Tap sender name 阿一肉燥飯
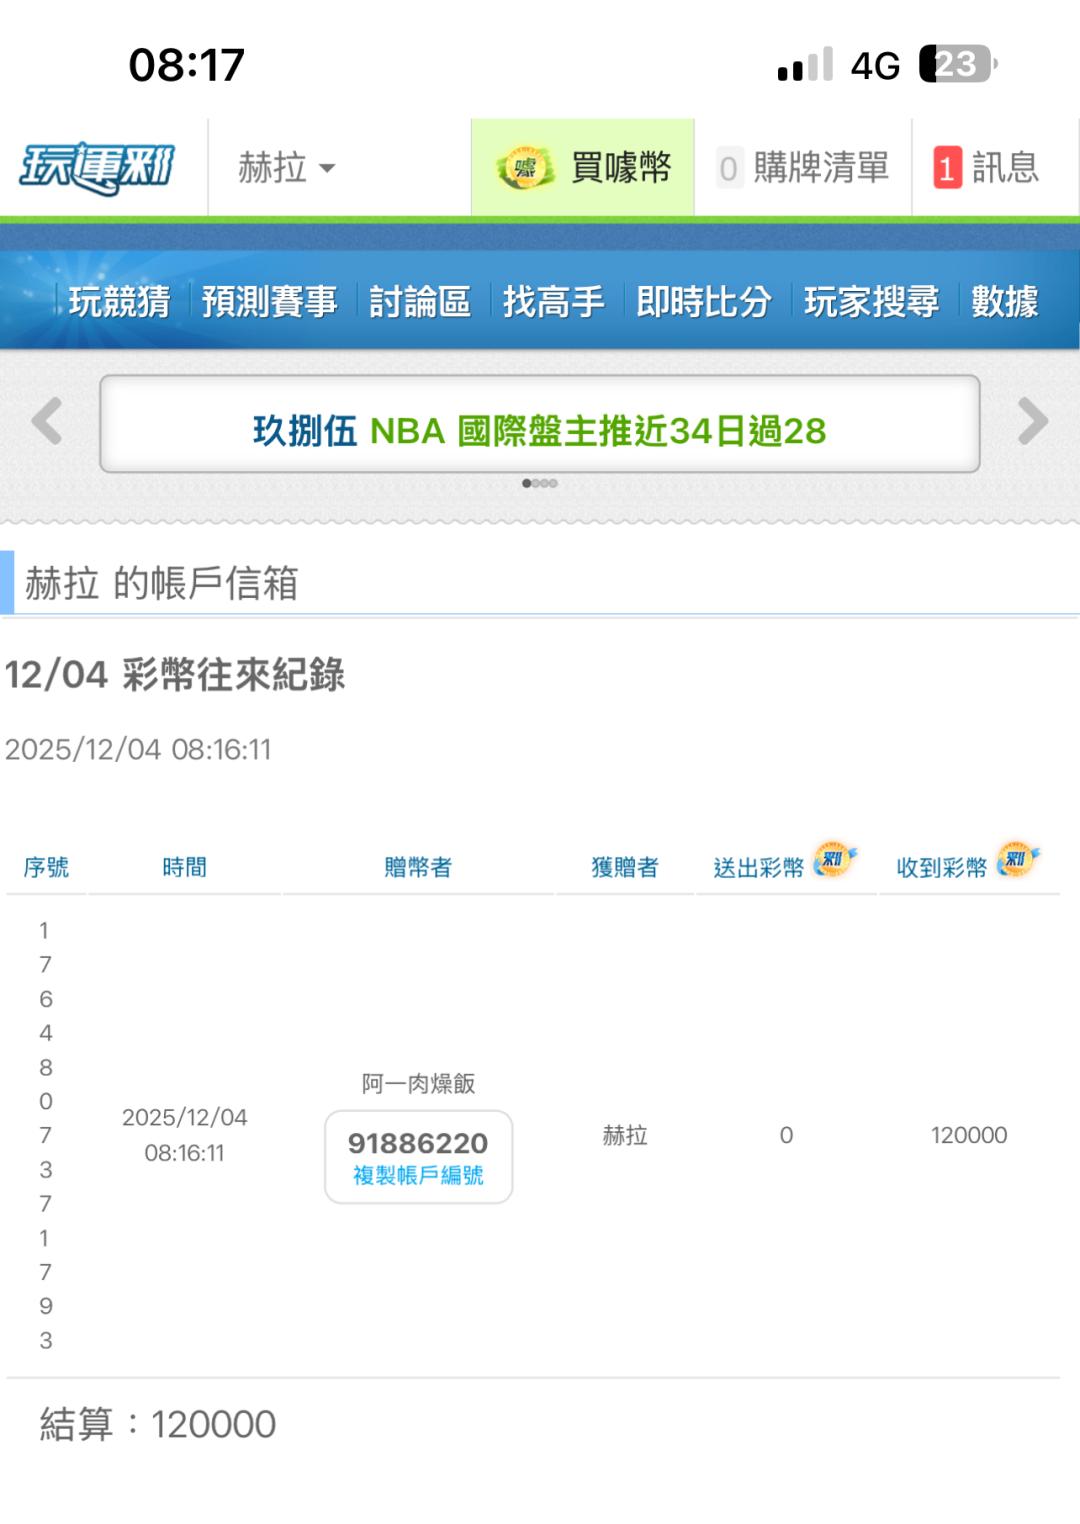 click(x=418, y=1083)
